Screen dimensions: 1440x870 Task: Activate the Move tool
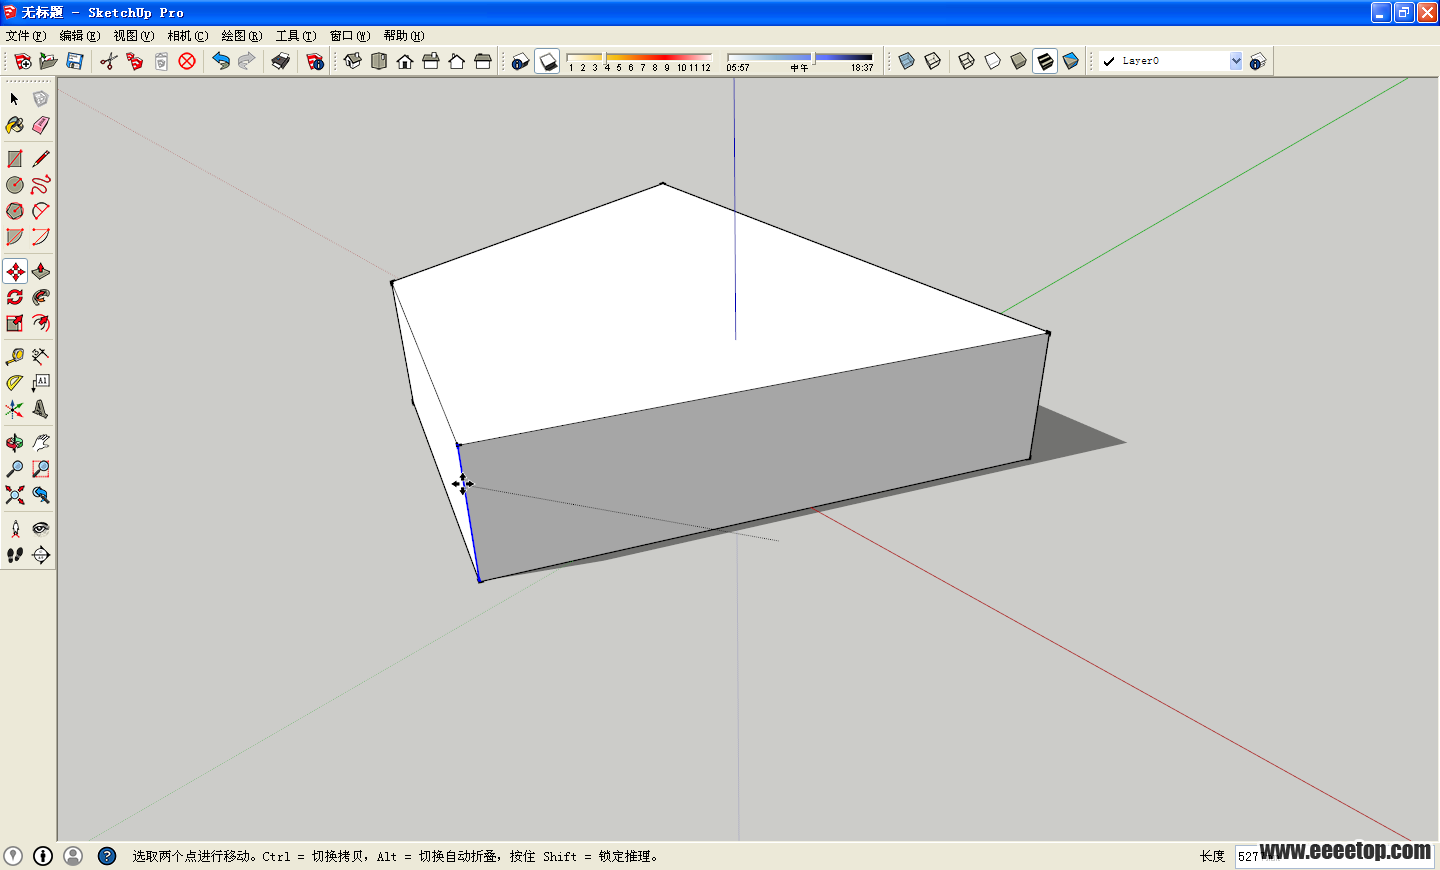point(15,271)
